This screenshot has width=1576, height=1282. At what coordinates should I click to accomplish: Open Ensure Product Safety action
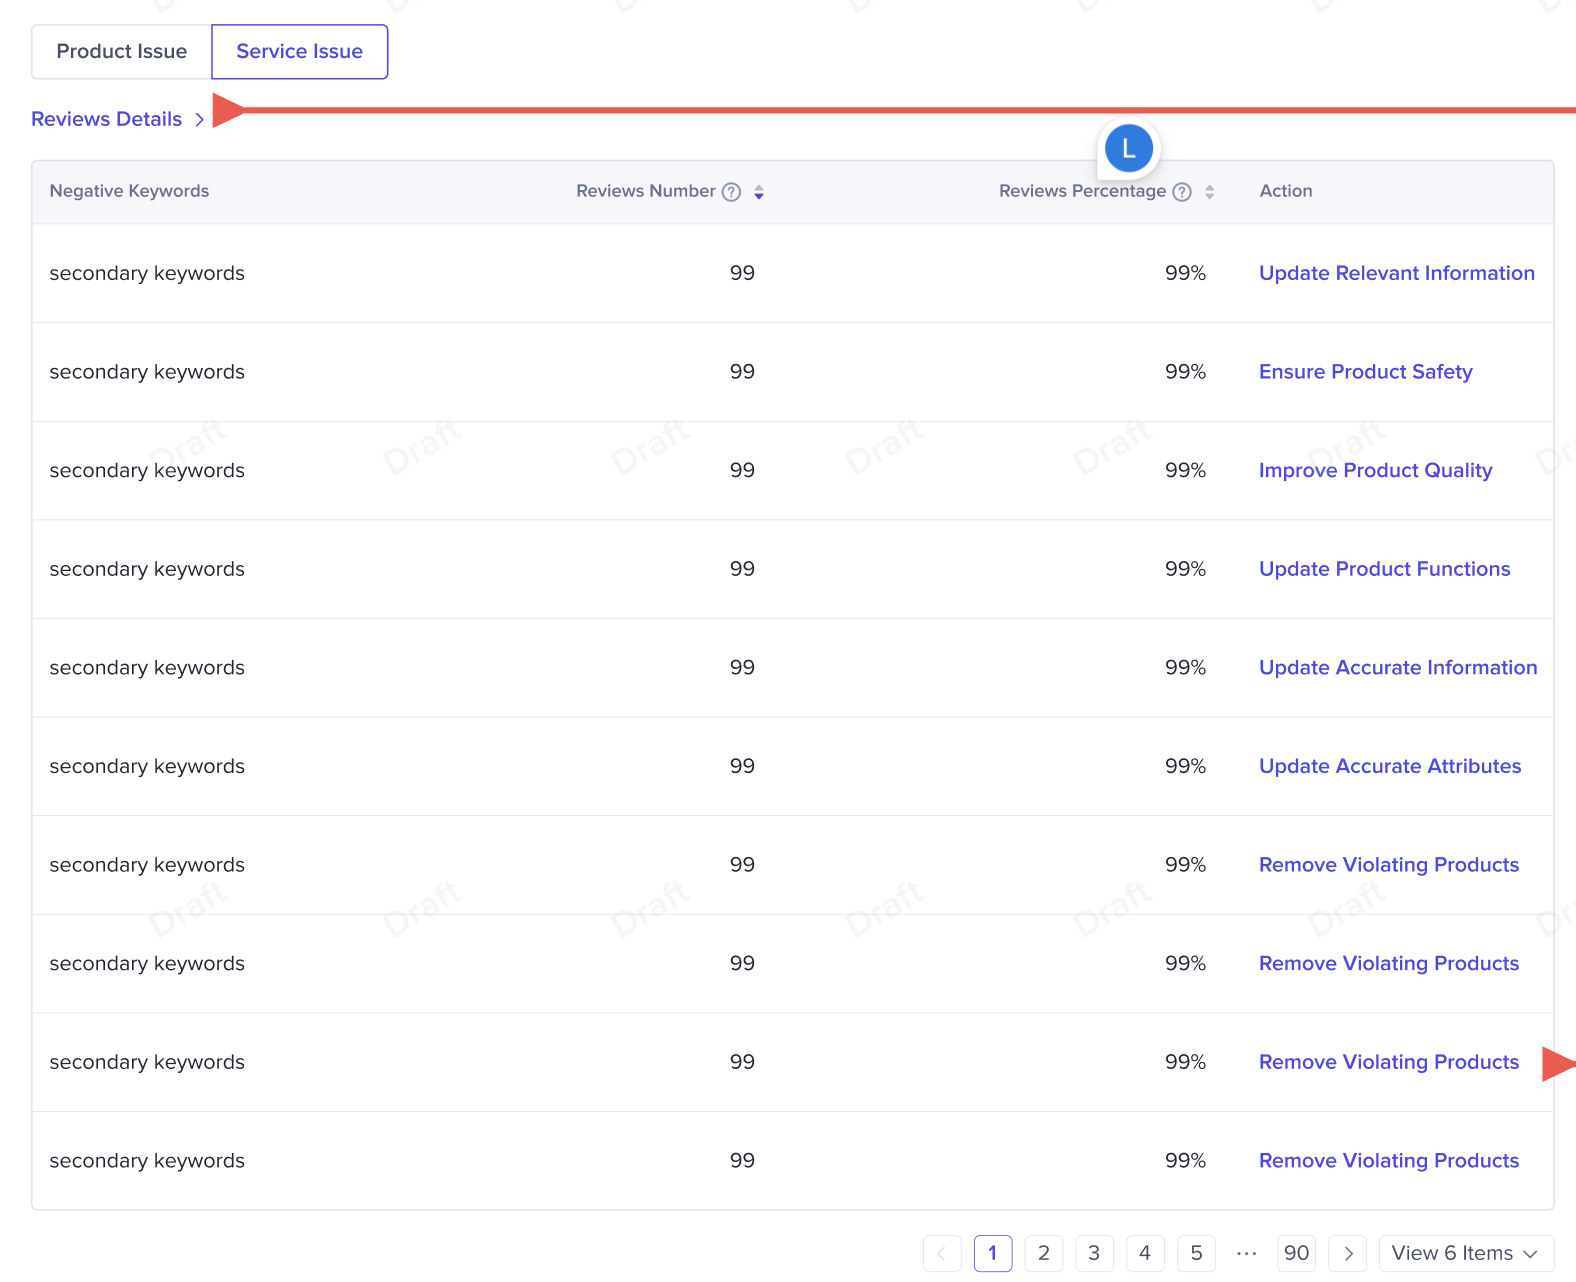[1365, 372]
